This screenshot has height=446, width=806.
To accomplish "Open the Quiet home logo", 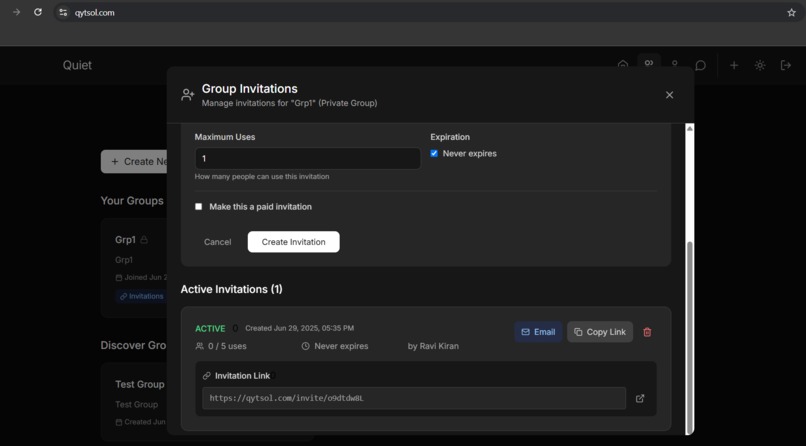I will (77, 65).
